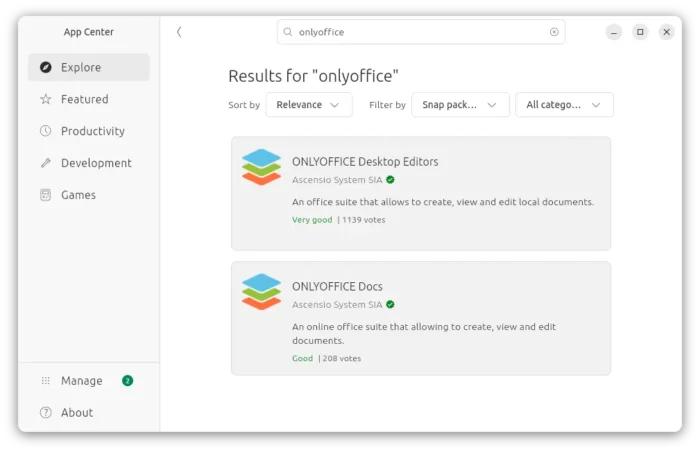Click the ONLYOFFICE Docs logo
The width and height of the screenshot is (700, 452).
tap(261, 292)
